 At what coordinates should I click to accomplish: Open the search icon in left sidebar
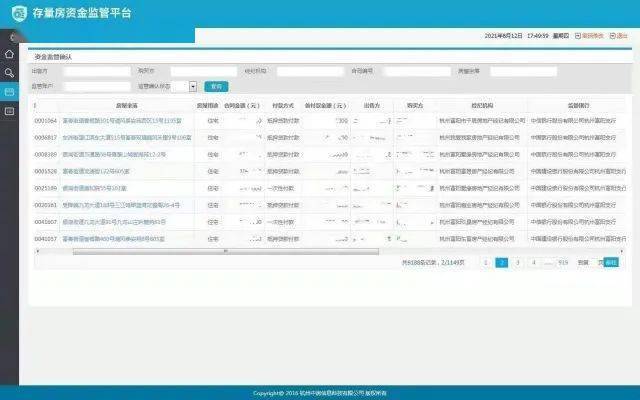(9, 72)
